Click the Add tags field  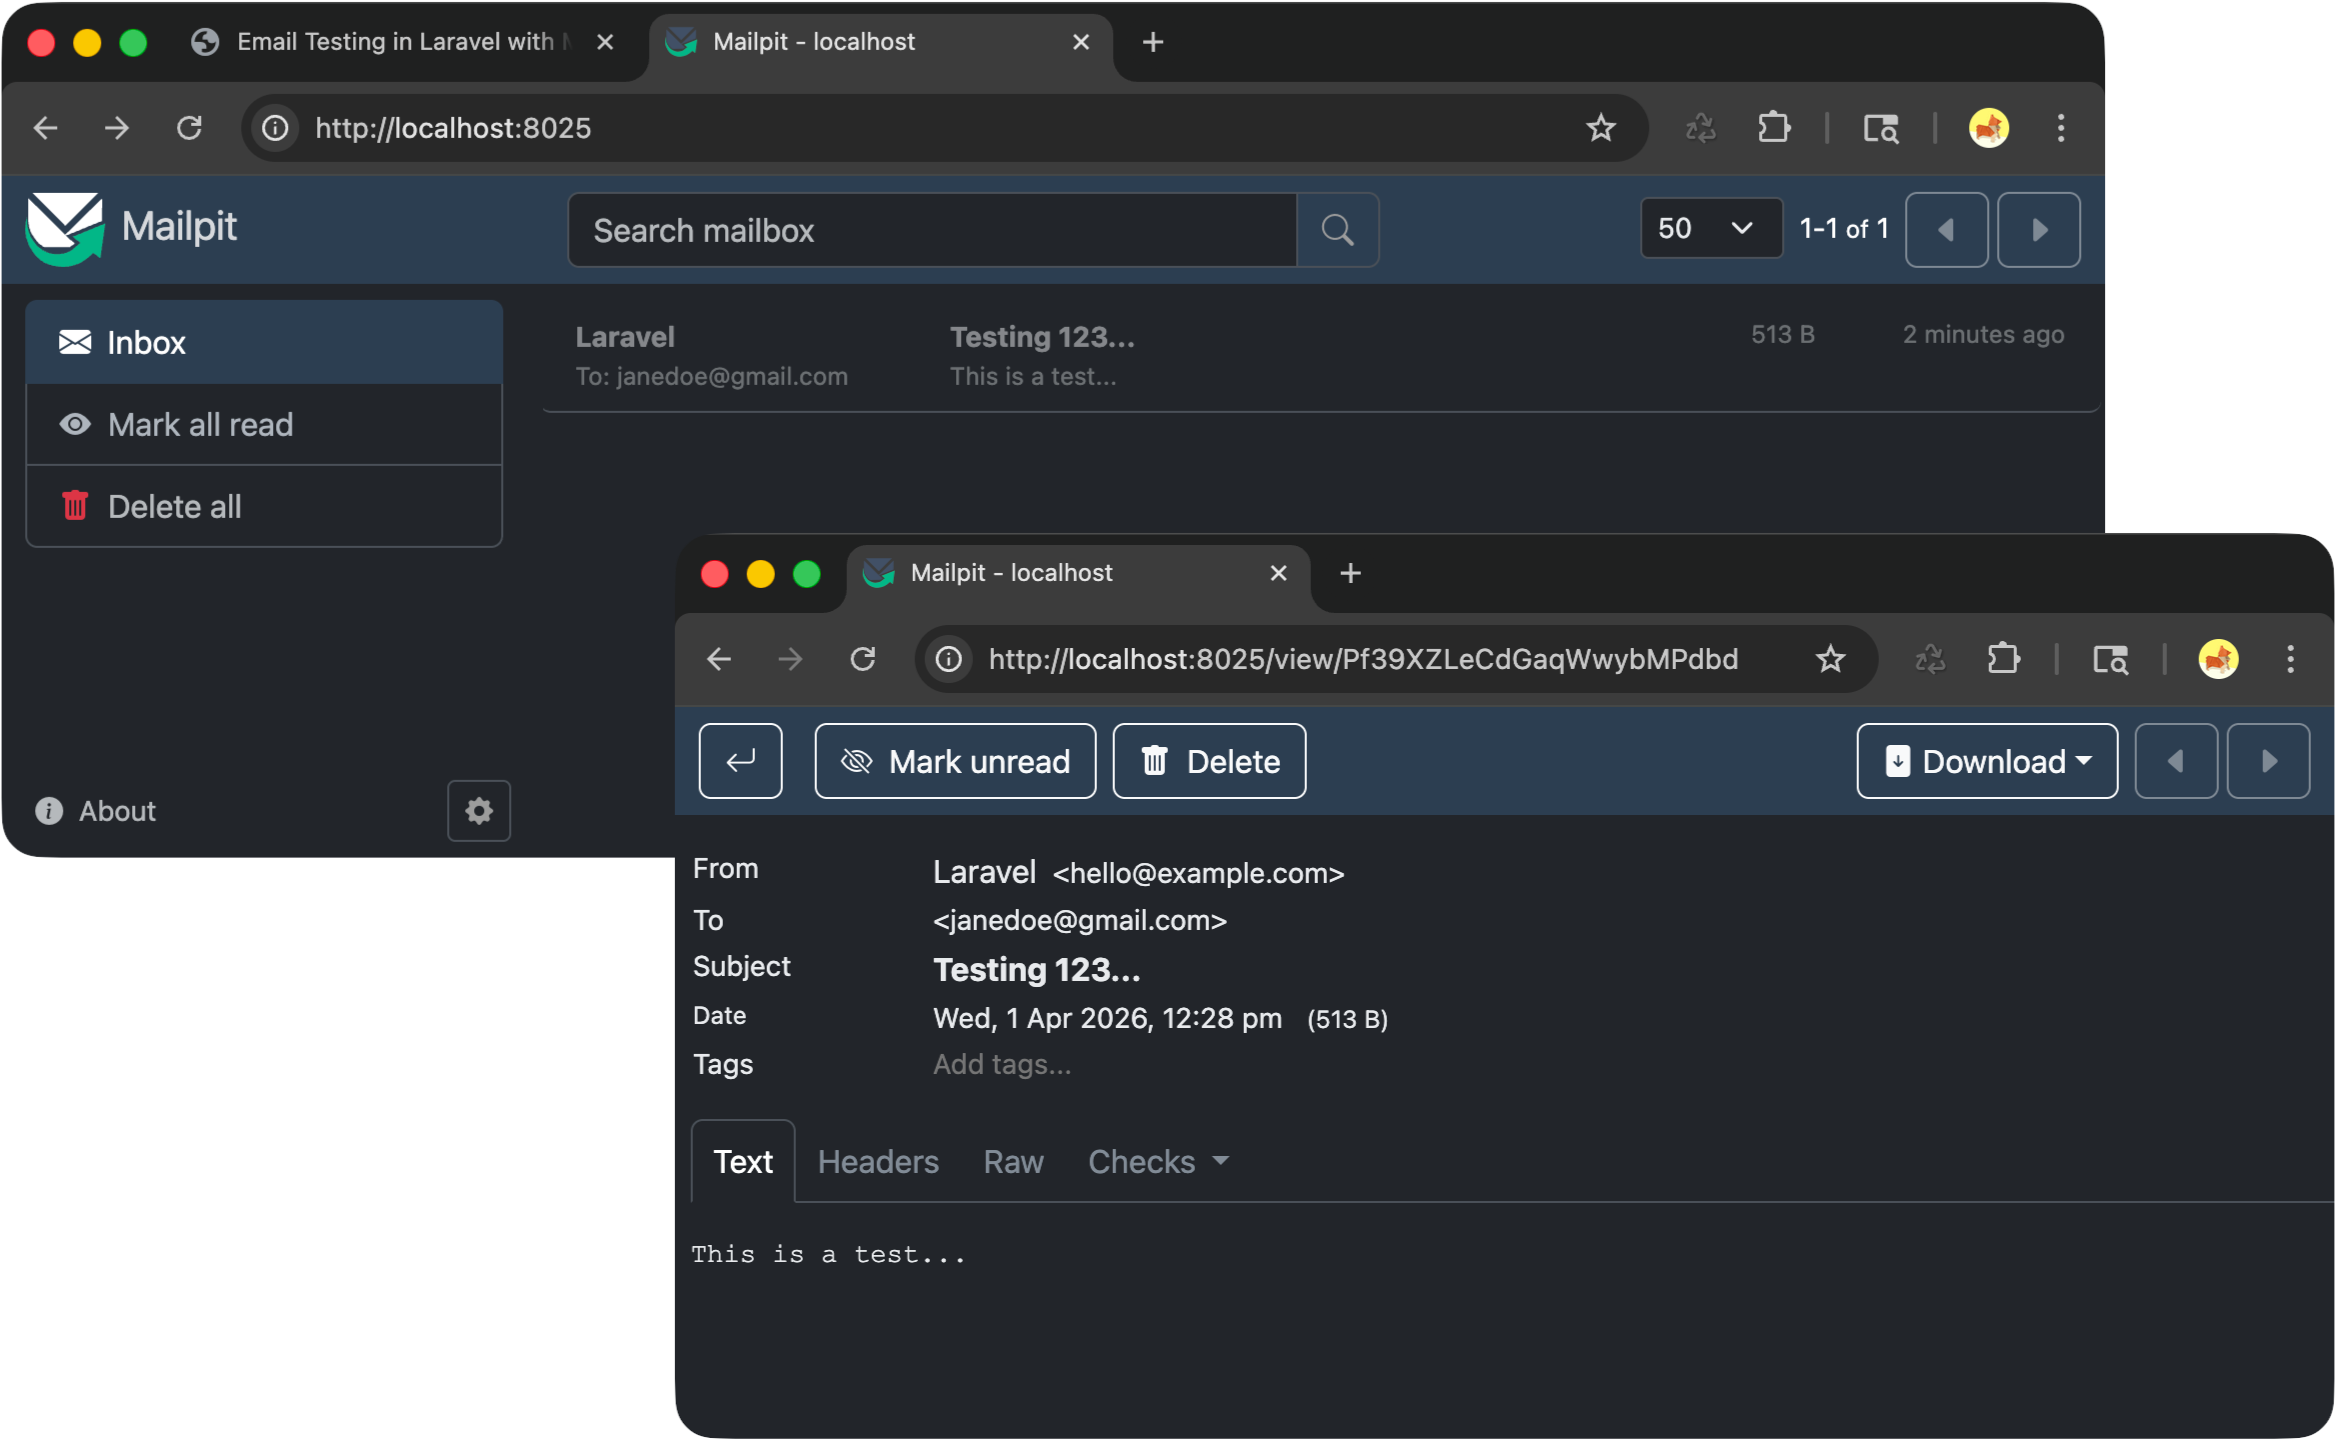[1002, 1064]
